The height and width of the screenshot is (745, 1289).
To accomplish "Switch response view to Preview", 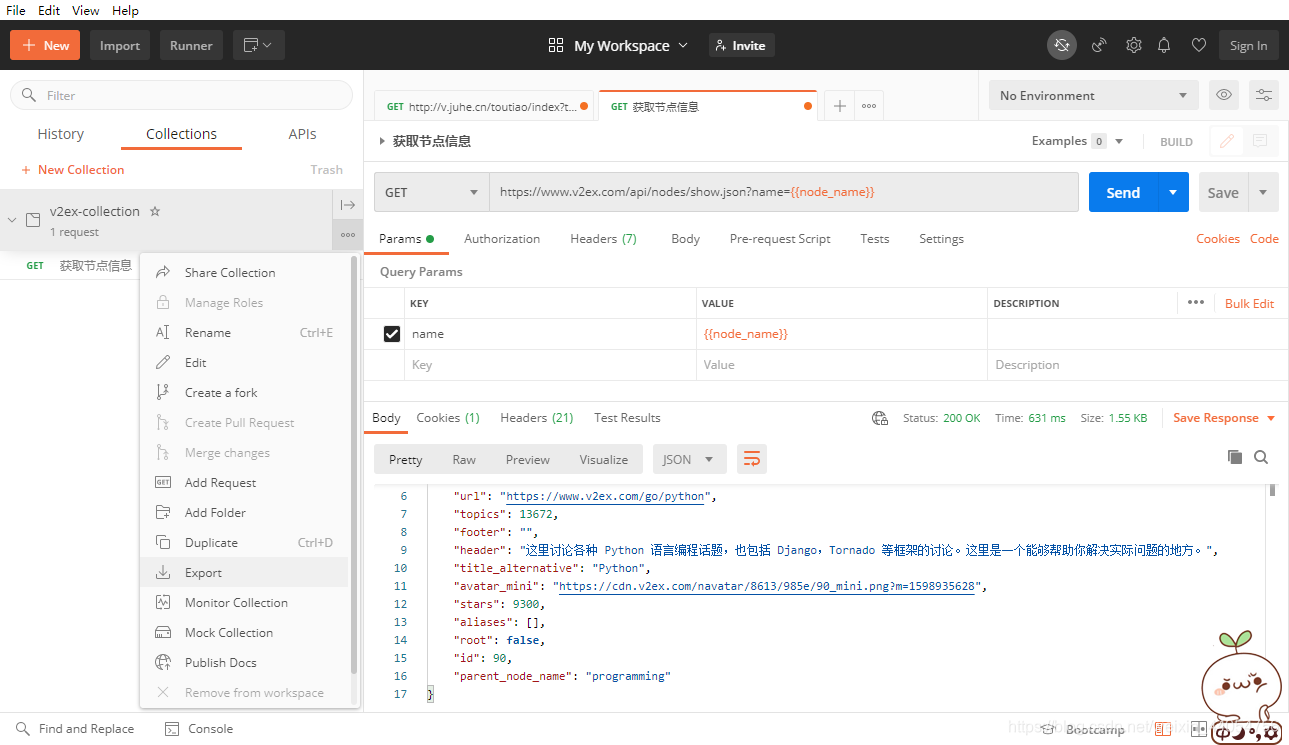I will 528,460.
